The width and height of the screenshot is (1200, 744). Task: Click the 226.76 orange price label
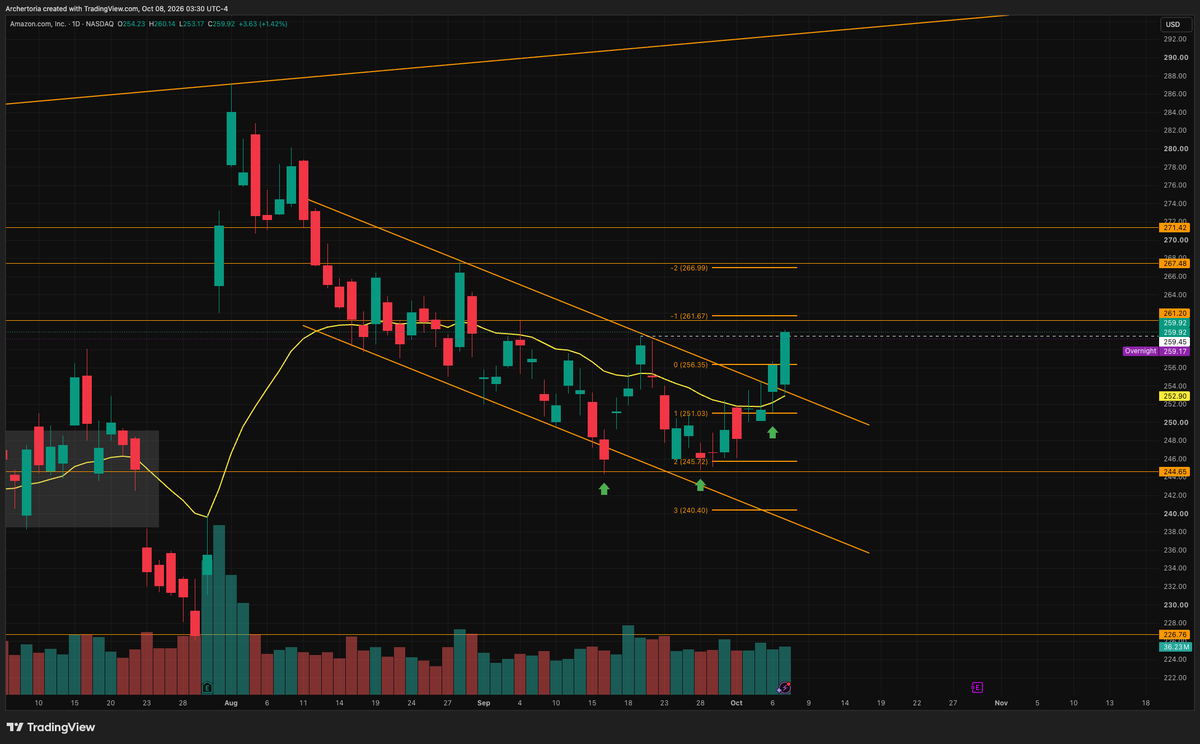pyautogui.click(x=1175, y=634)
